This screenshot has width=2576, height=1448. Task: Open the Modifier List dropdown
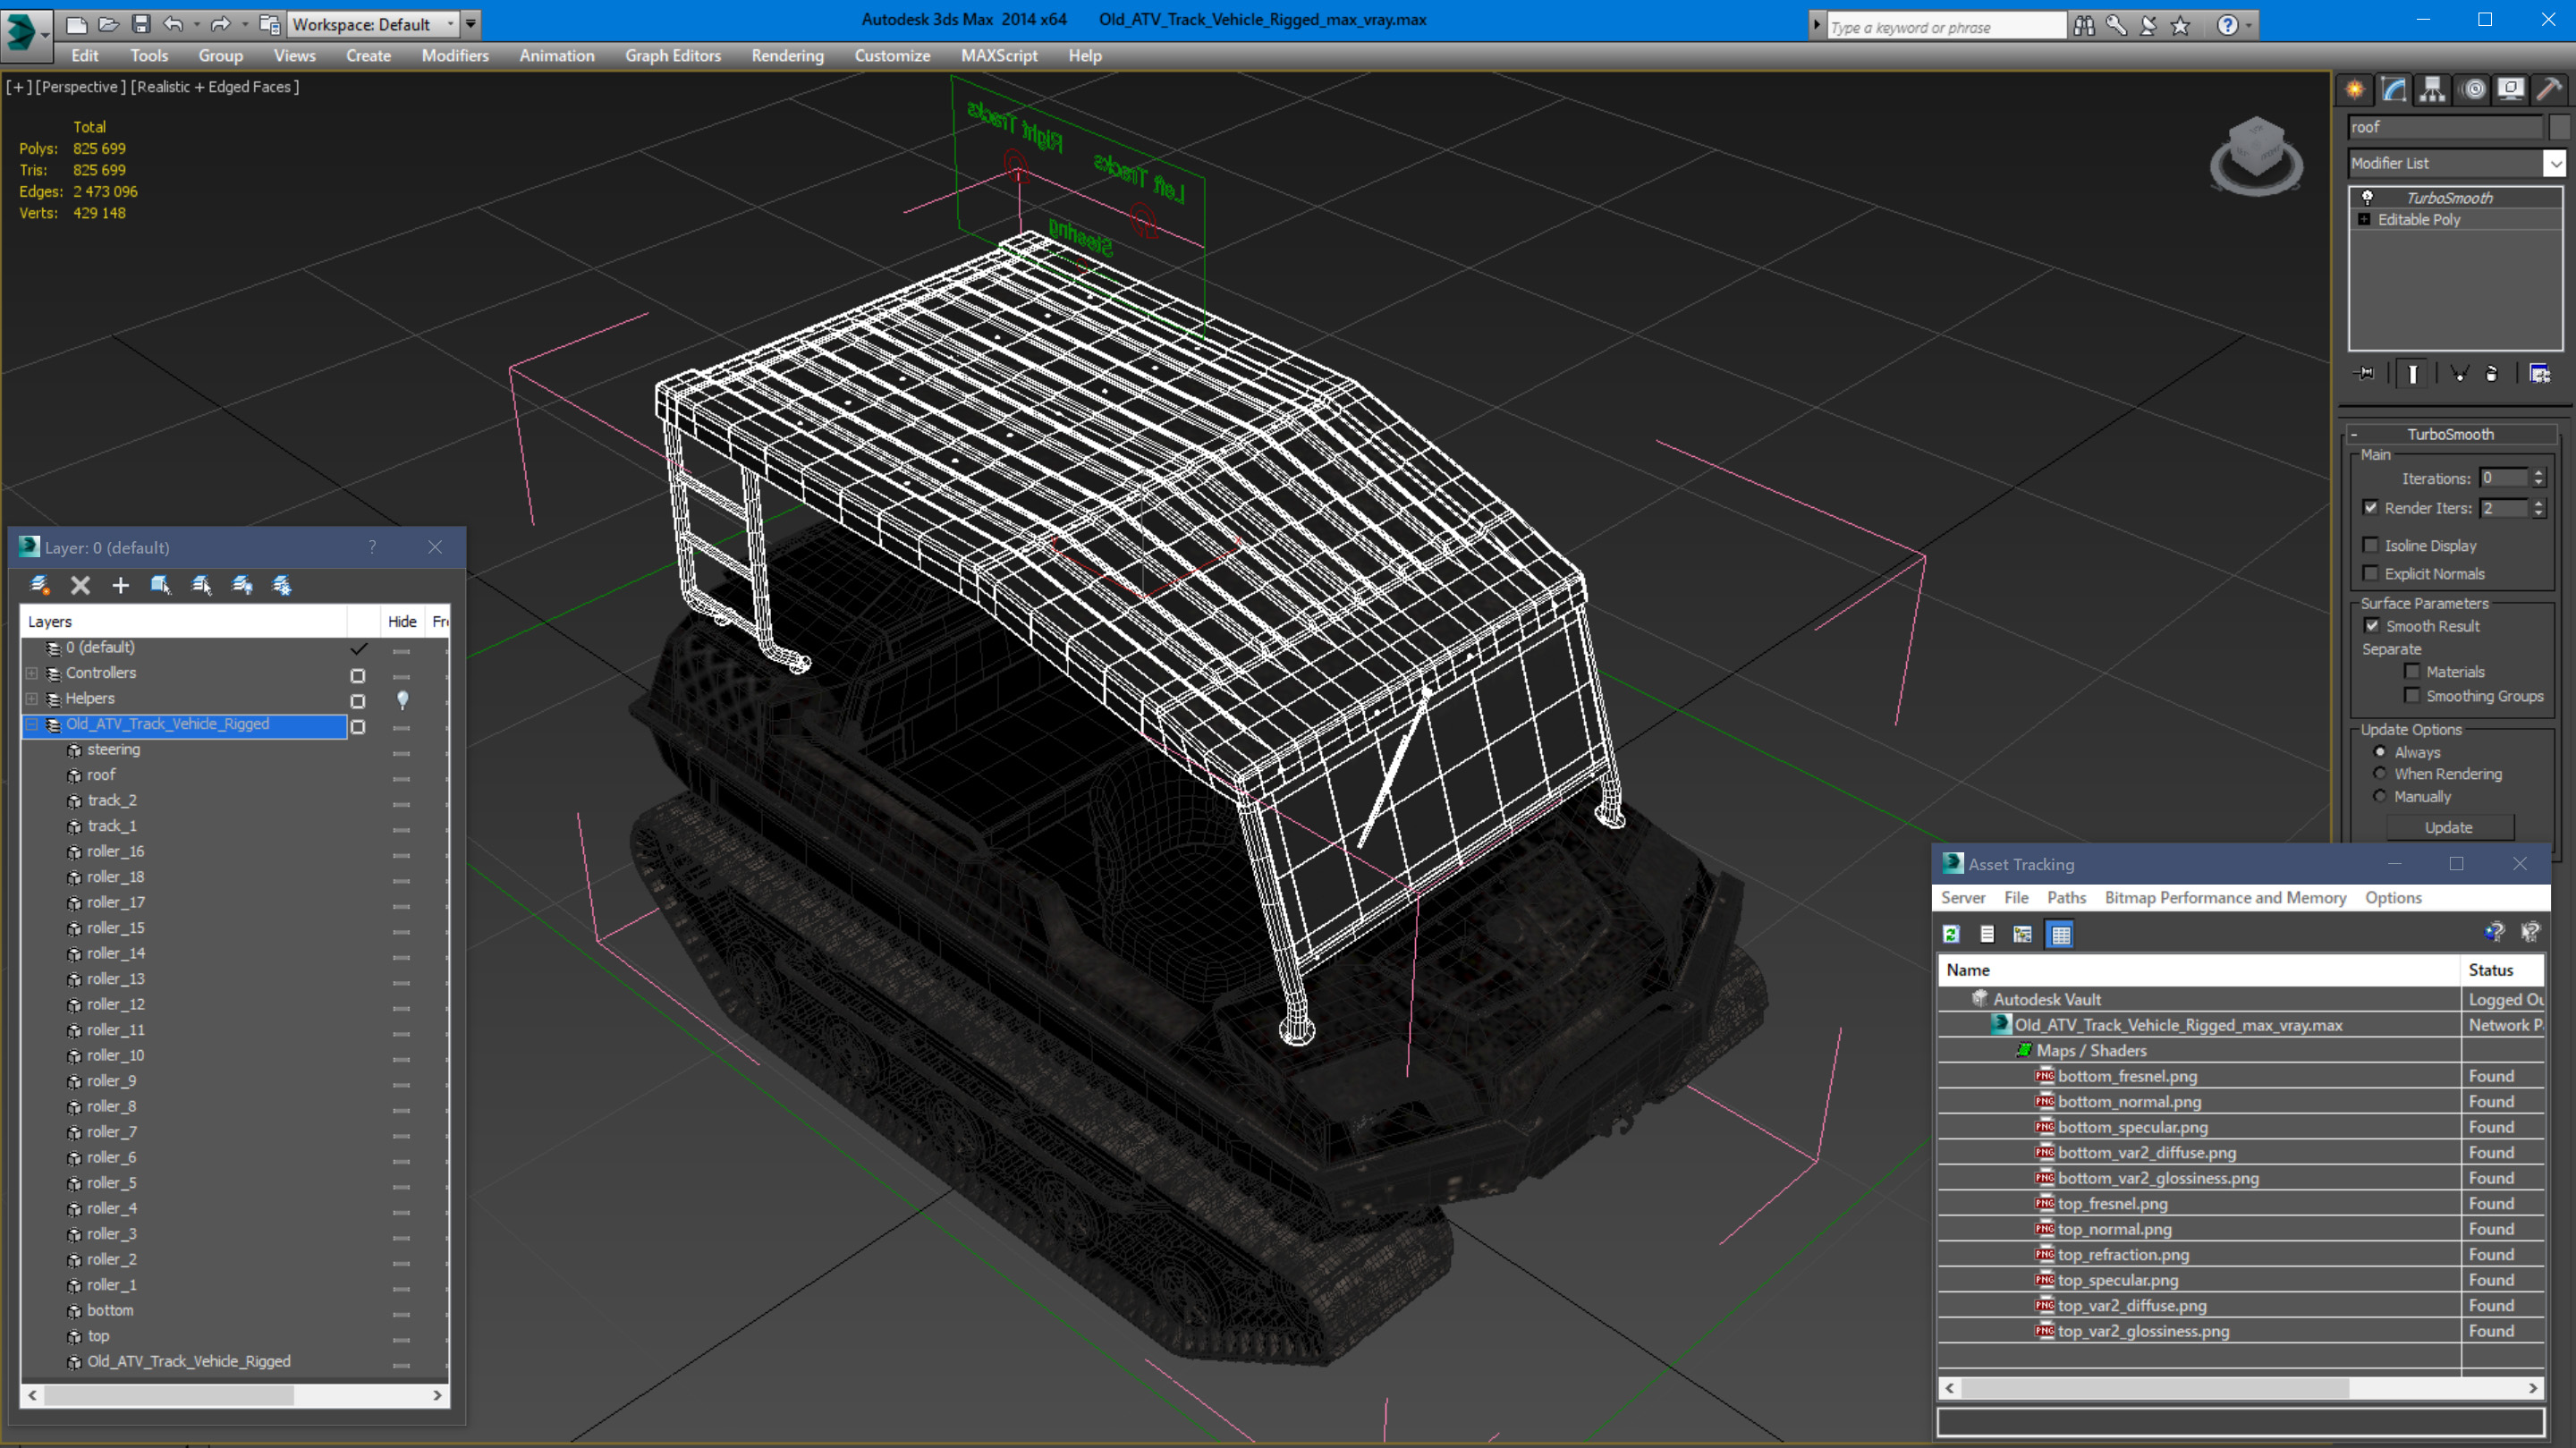[2555, 163]
